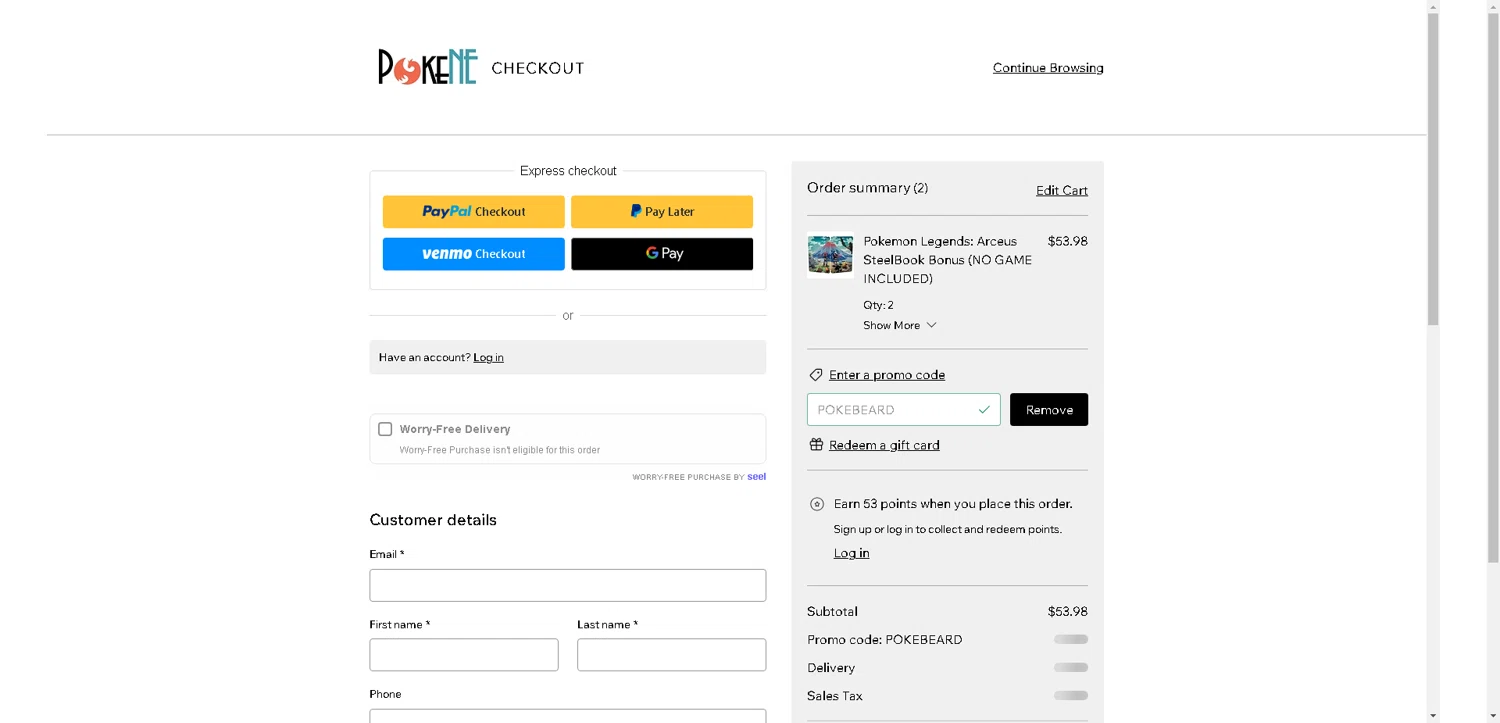Screen dimensions: 1500x723
Task: Pay with PayPal Checkout button
Action: point(474,212)
